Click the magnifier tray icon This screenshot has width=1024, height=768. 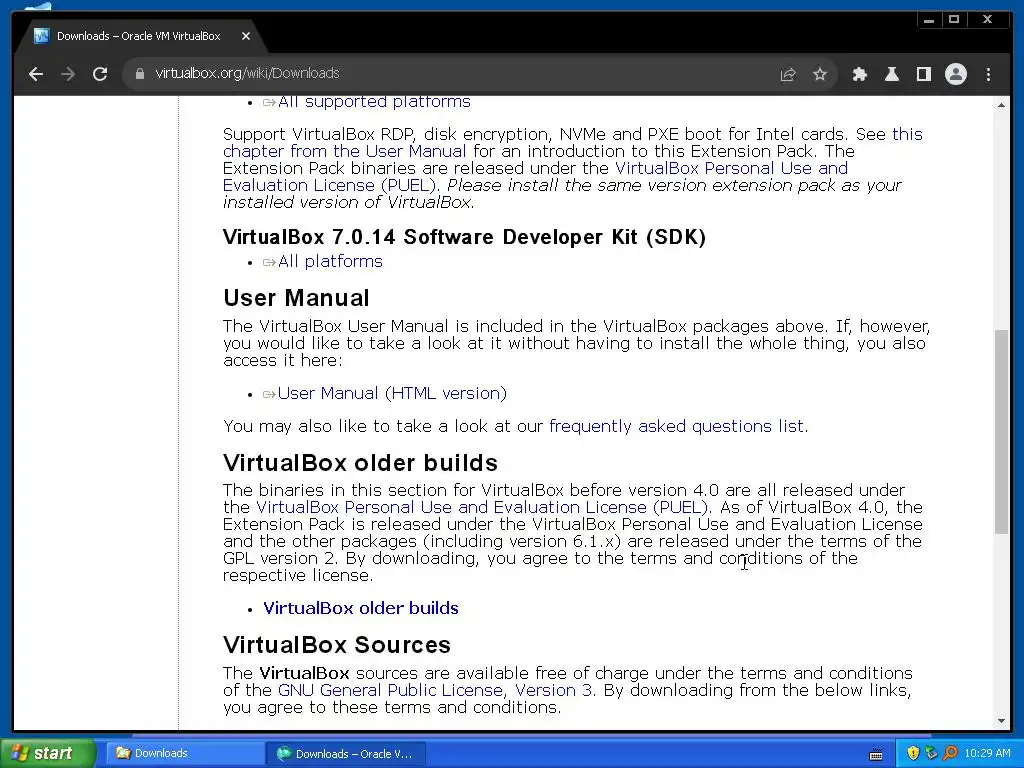(x=950, y=753)
